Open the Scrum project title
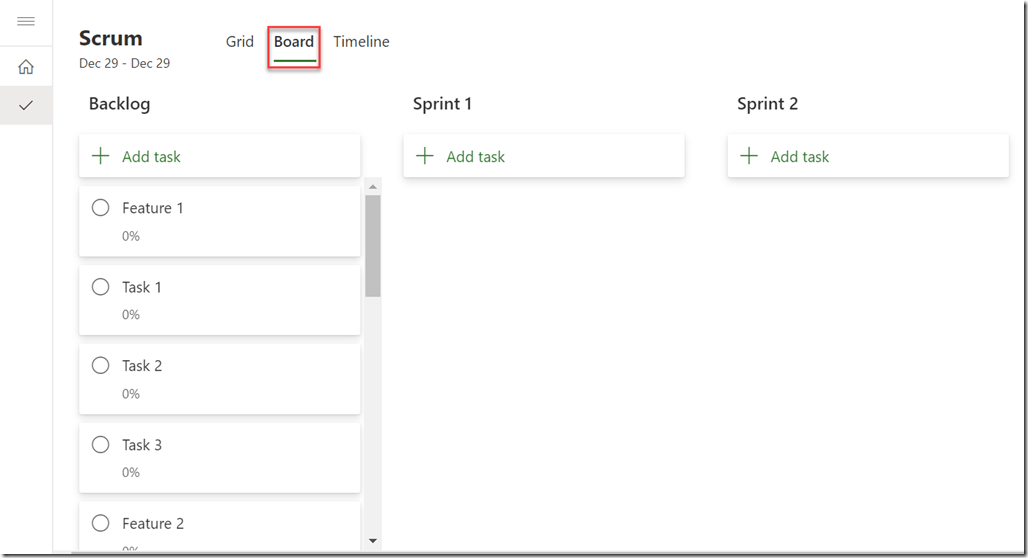The height and width of the screenshot is (558, 1028). point(111,38)
